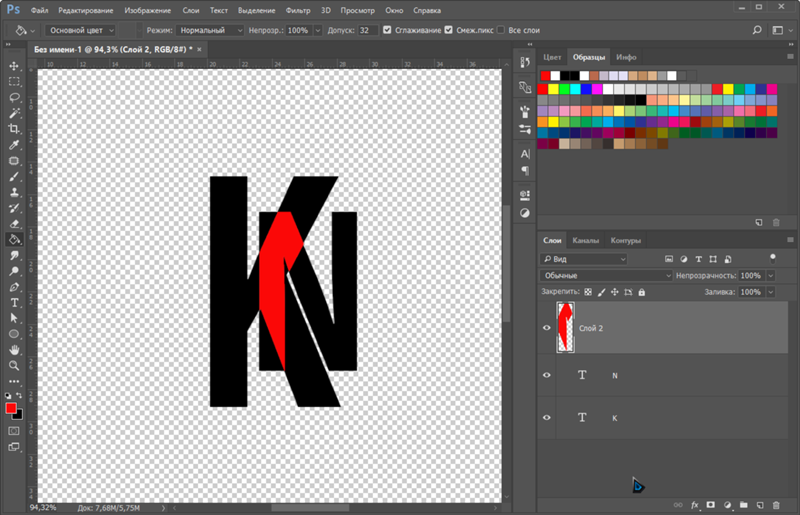Select the Crop tool
Image resolution: width=800 pixels, height=515 pixels.
pyautogui.click(x=14, y=129)
